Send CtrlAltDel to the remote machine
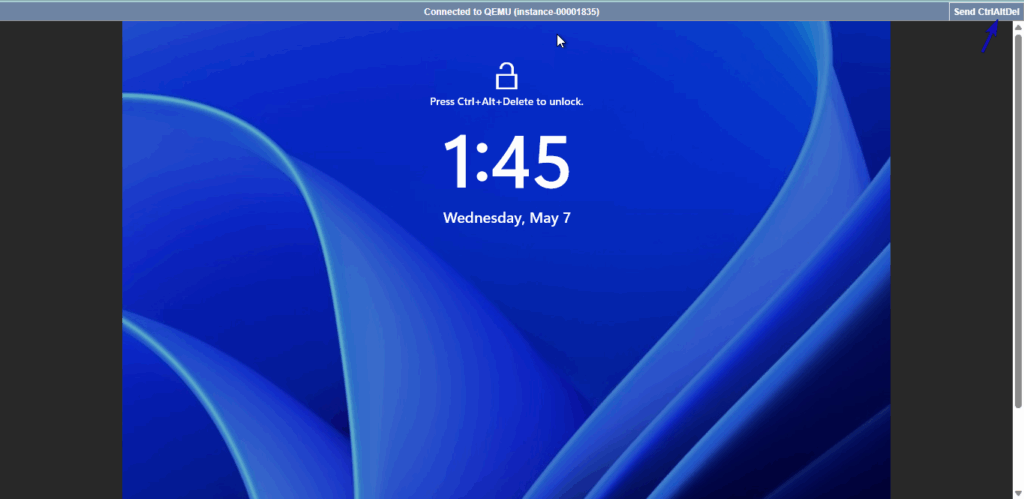This screenshot has width=1024, height=499. tap(986, 12)
